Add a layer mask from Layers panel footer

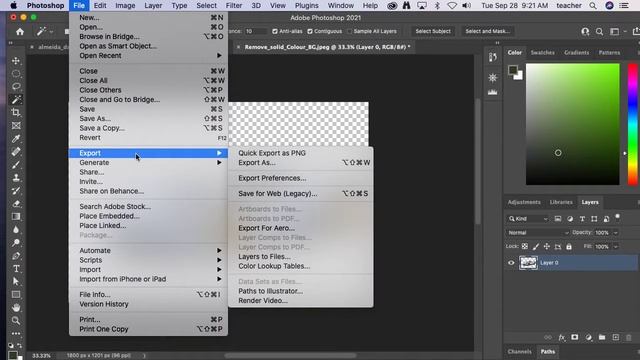pos(575,337)
